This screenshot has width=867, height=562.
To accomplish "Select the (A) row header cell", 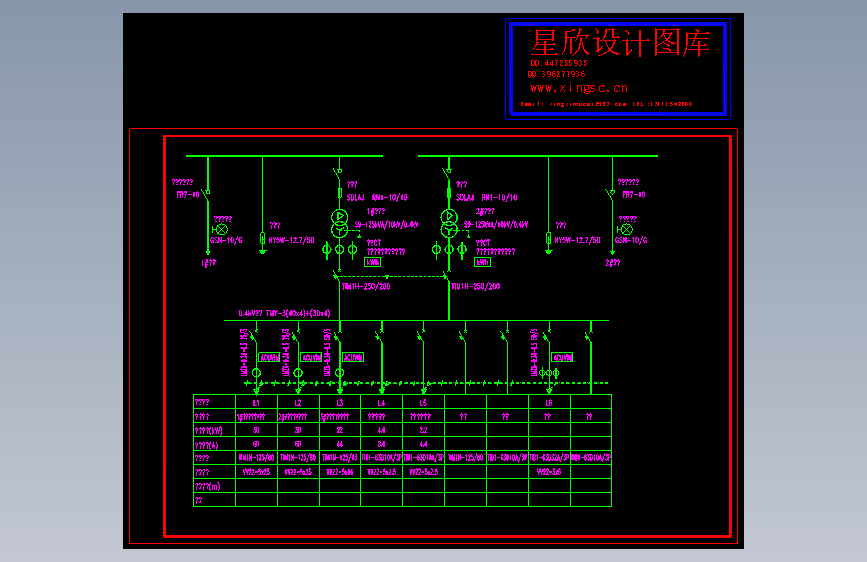I will (x=215, y=444).
